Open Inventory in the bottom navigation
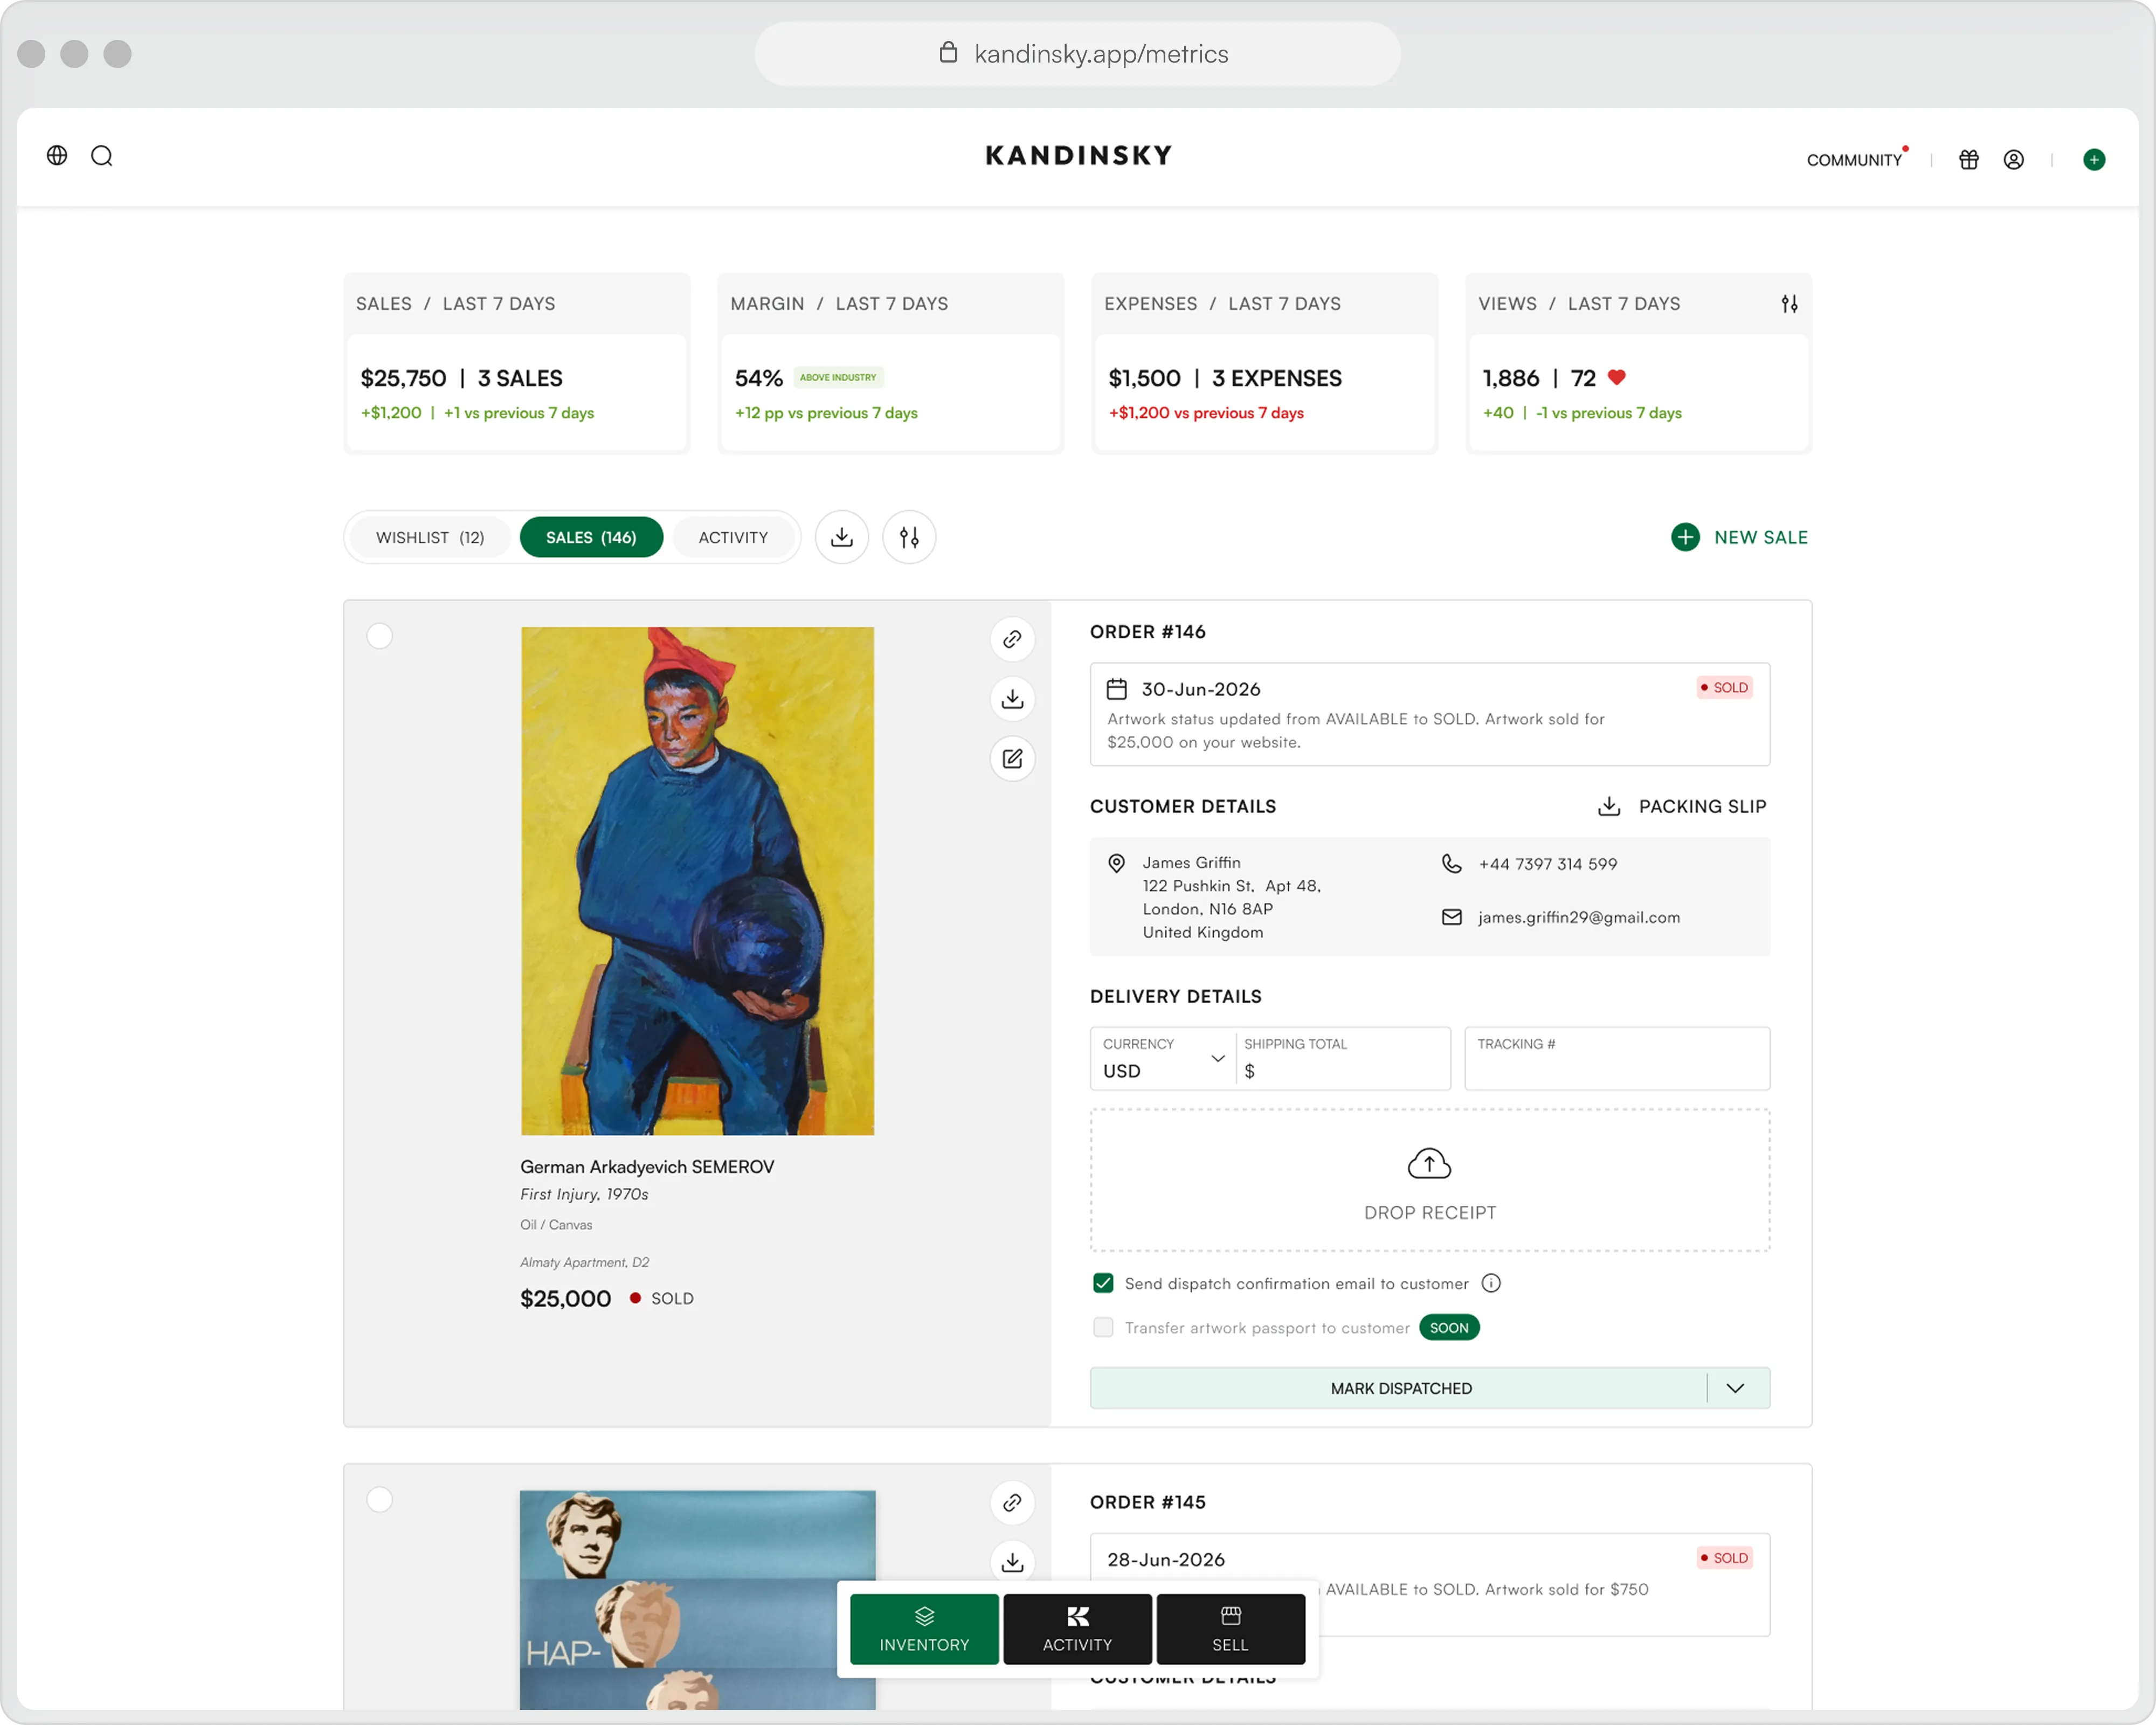 [924, 1629]
